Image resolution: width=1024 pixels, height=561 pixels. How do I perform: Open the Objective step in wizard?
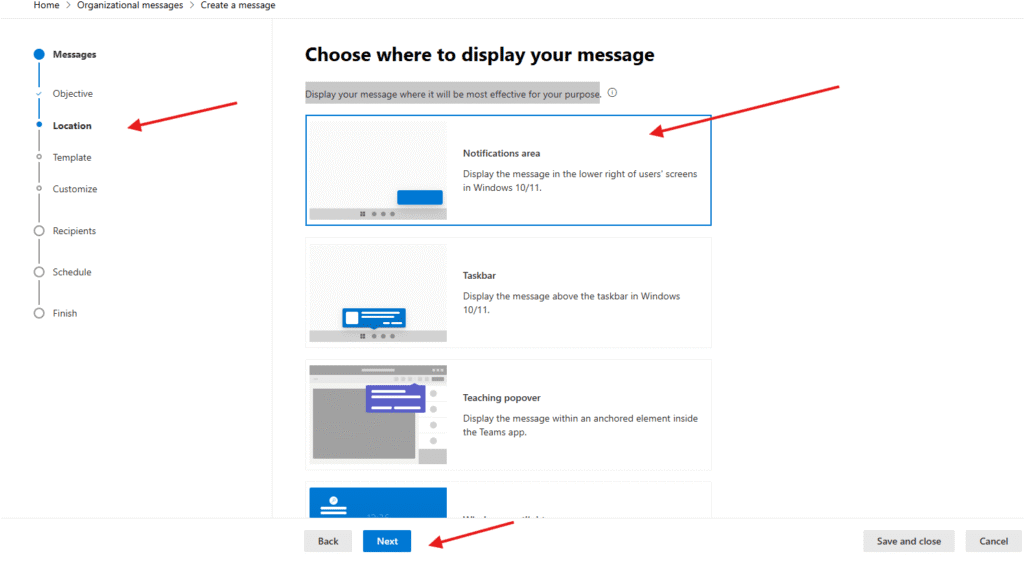[x=72, y=94]
